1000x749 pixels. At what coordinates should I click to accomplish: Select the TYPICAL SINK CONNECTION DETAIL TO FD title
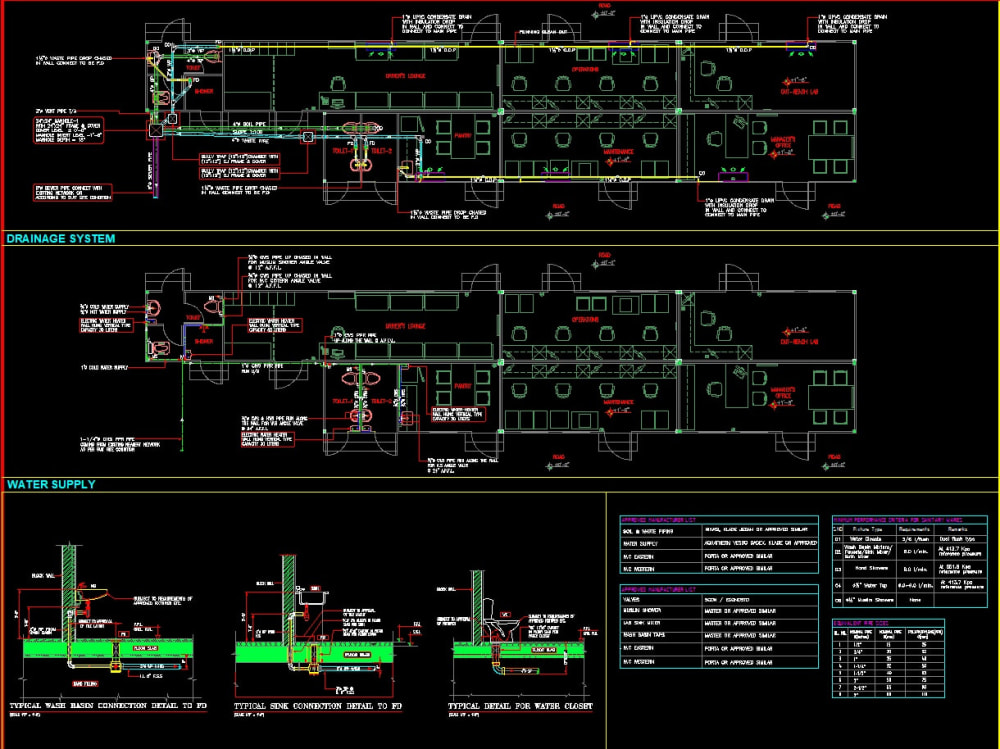(x=318, y=706)
